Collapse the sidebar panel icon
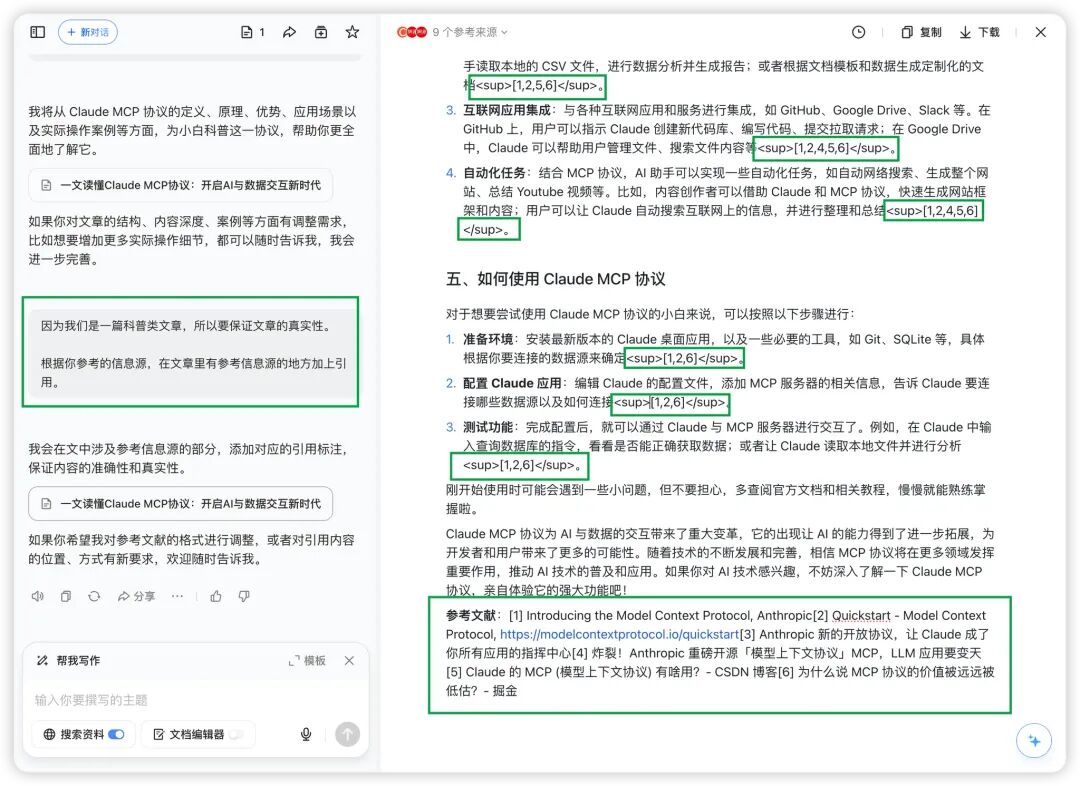The width and height of the screenshot is (1080, 786). [38, 32]
